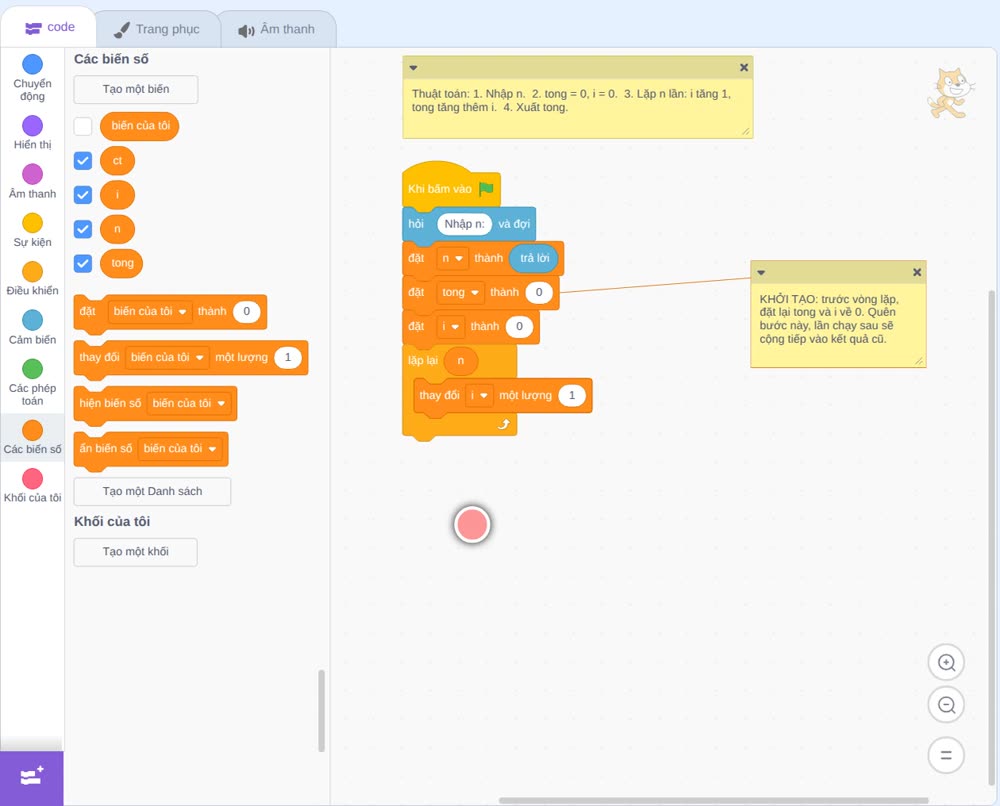This screenshot has width=1000, height=806.
Task: Uncheck the 'i' variable checkbox
Action: point(83,194)
